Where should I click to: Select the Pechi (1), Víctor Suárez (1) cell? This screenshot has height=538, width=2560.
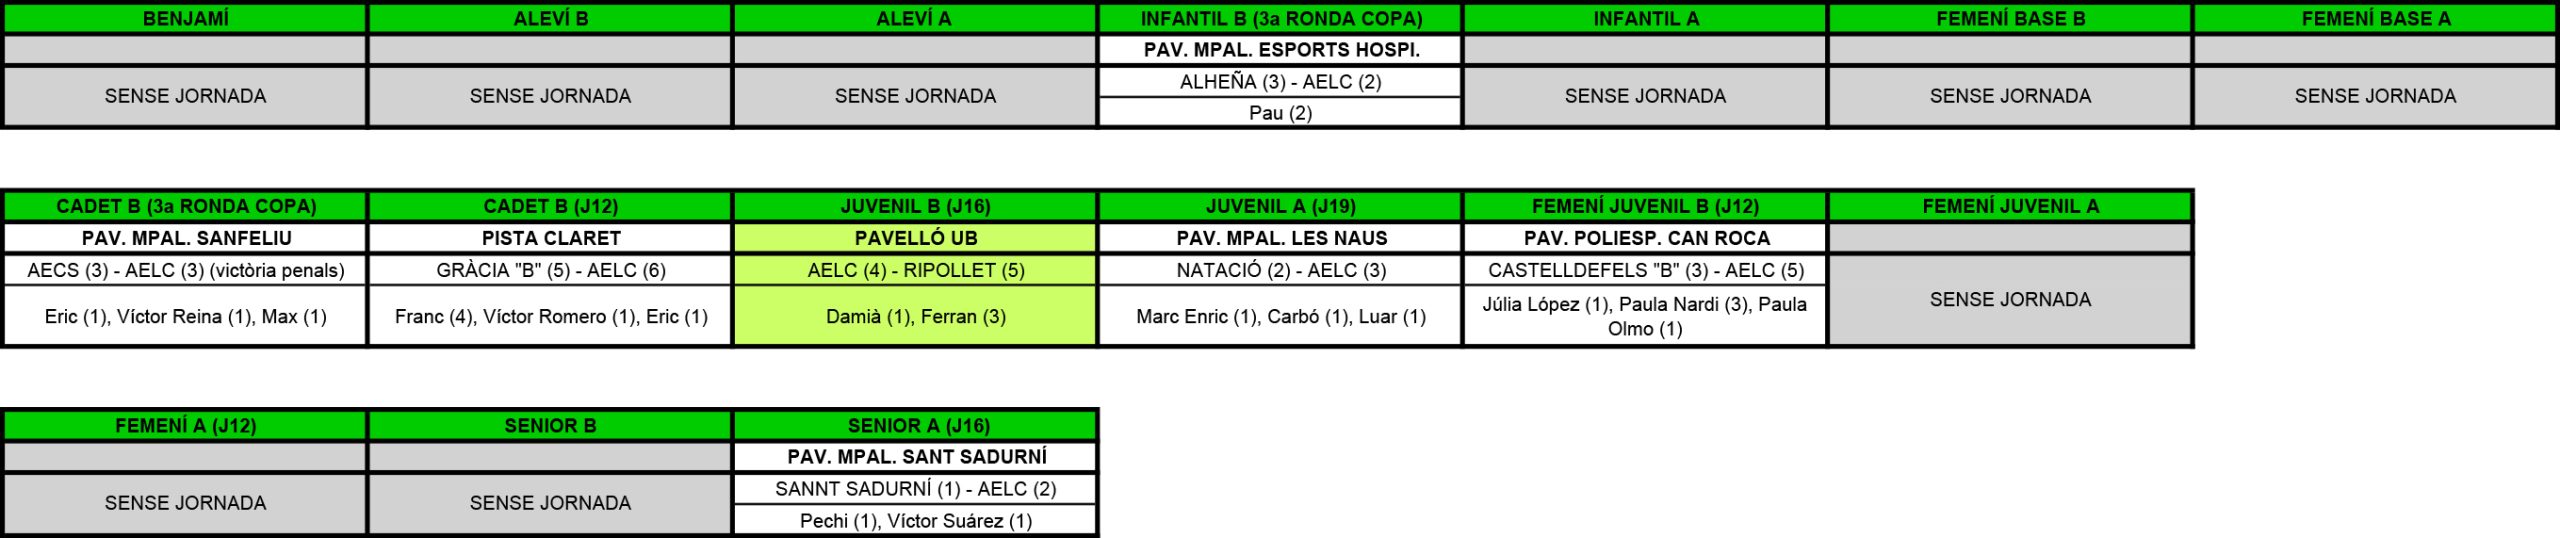tap(915, 520)
